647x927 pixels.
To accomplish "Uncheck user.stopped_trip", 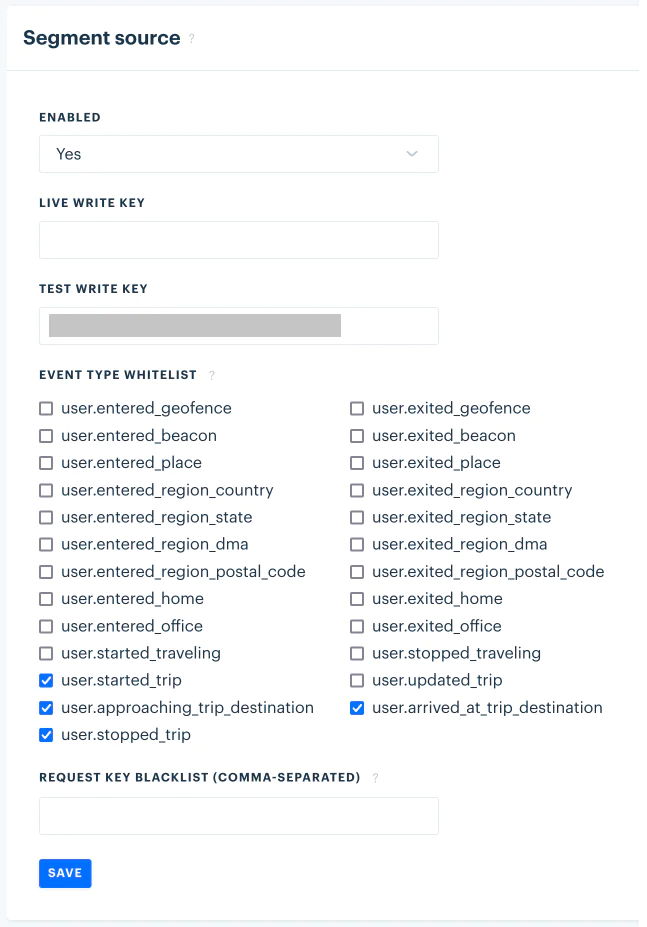I will click(45, 735).
